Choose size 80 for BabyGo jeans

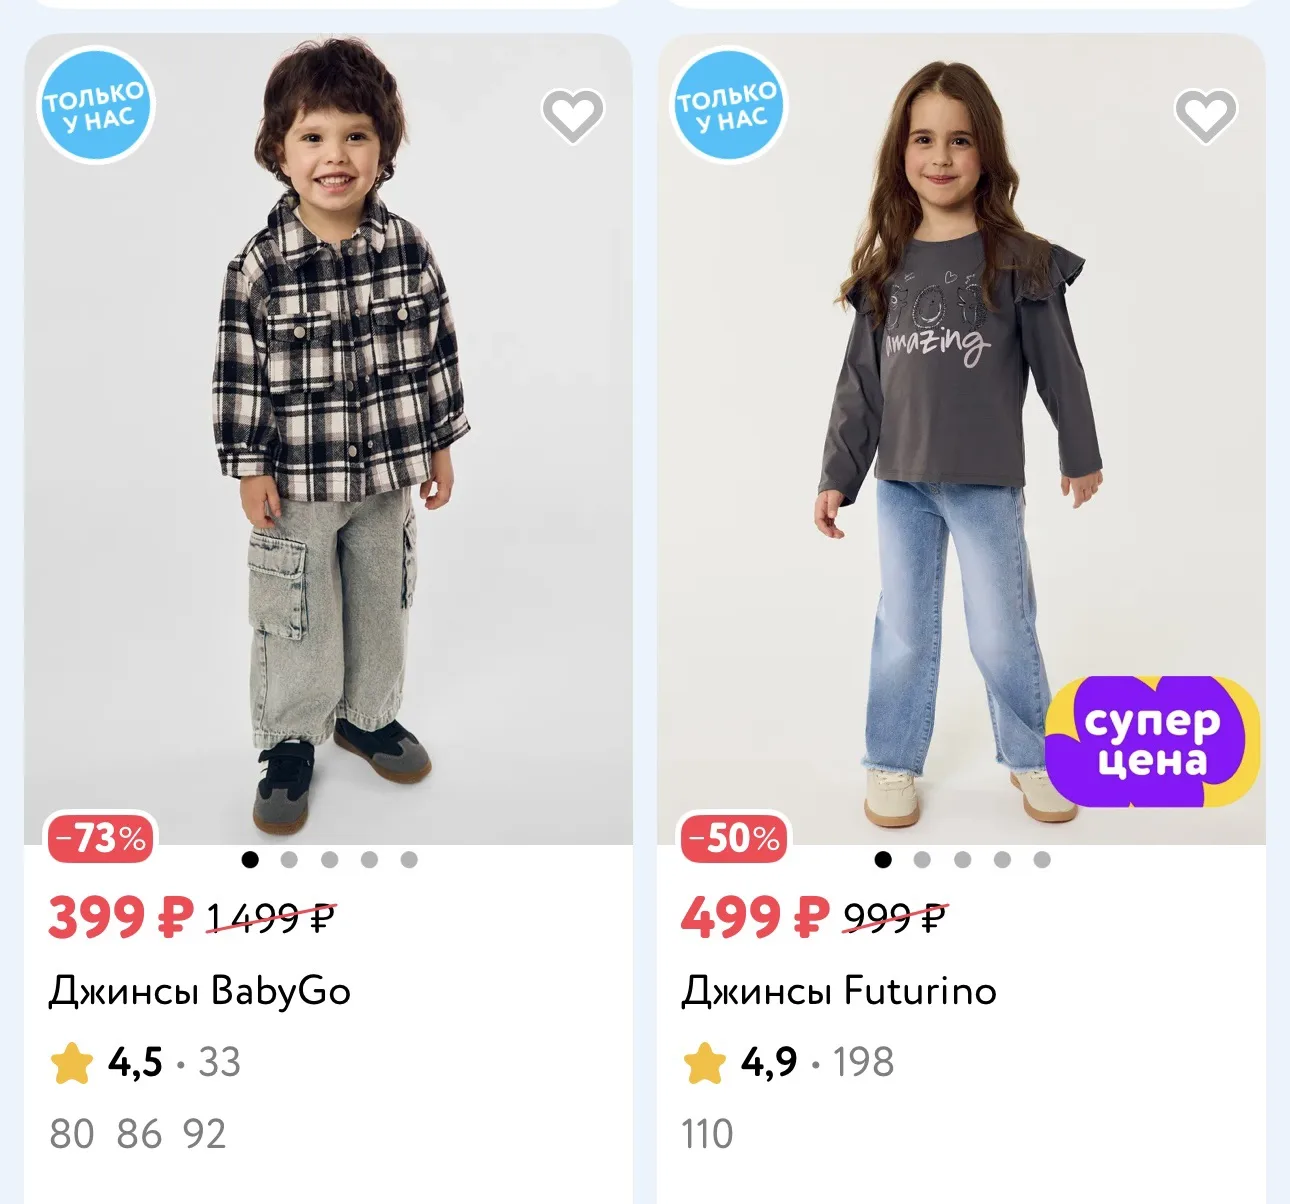tap(71, 1134)
